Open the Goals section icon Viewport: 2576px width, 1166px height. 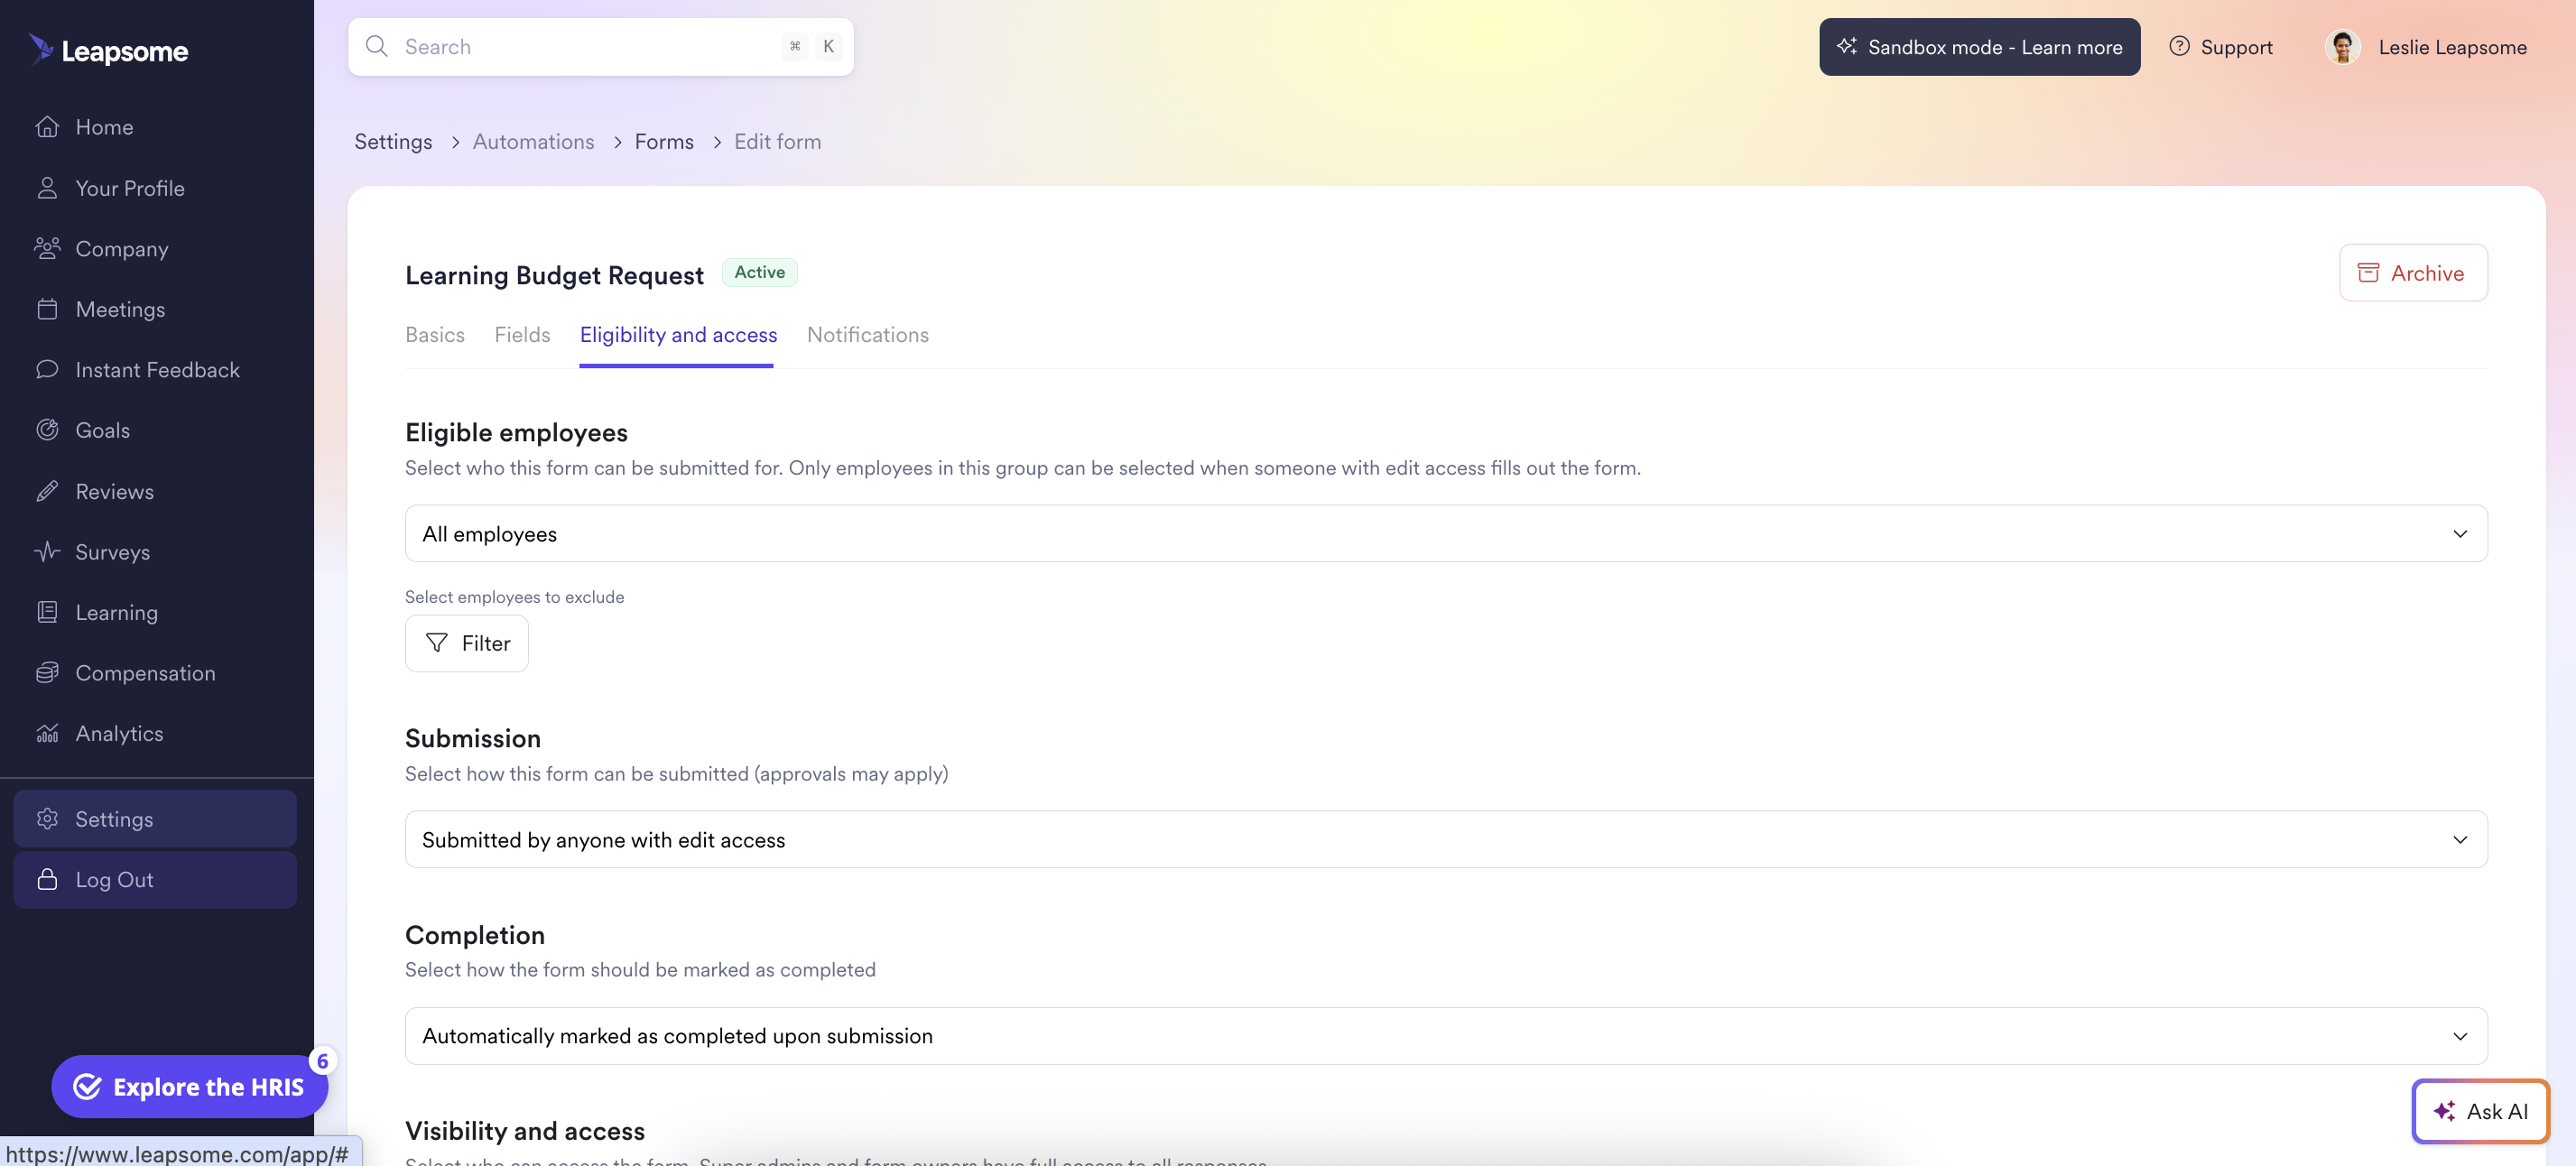[47, 429]
